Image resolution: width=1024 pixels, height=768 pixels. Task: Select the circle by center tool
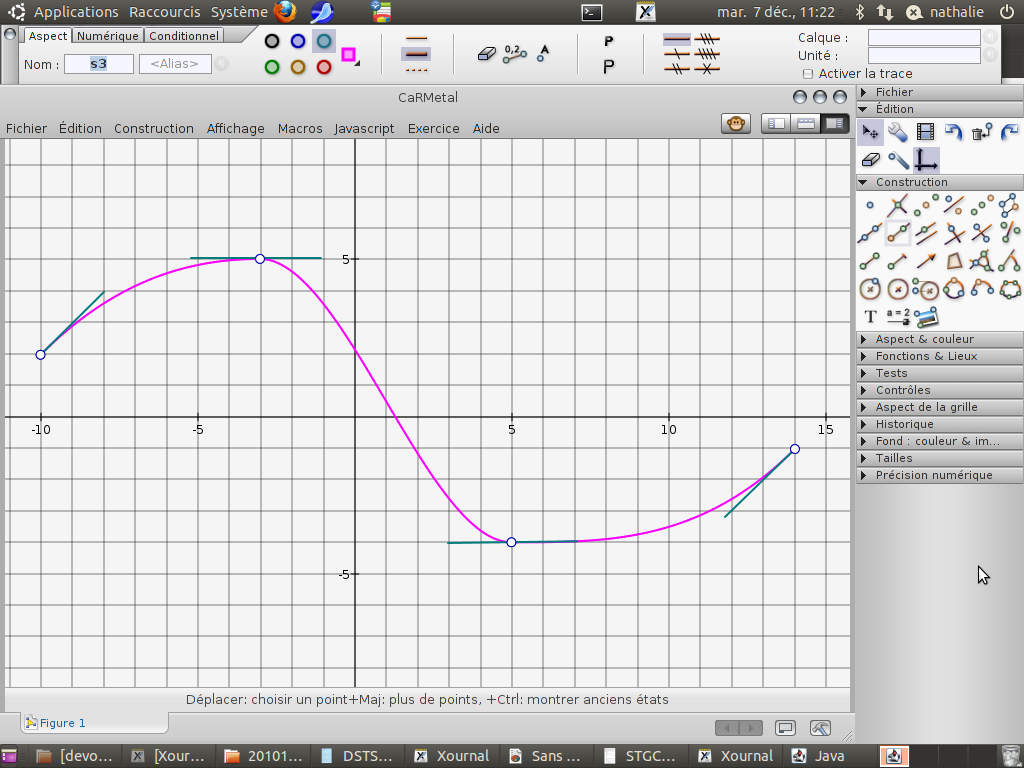pos(870,289)
